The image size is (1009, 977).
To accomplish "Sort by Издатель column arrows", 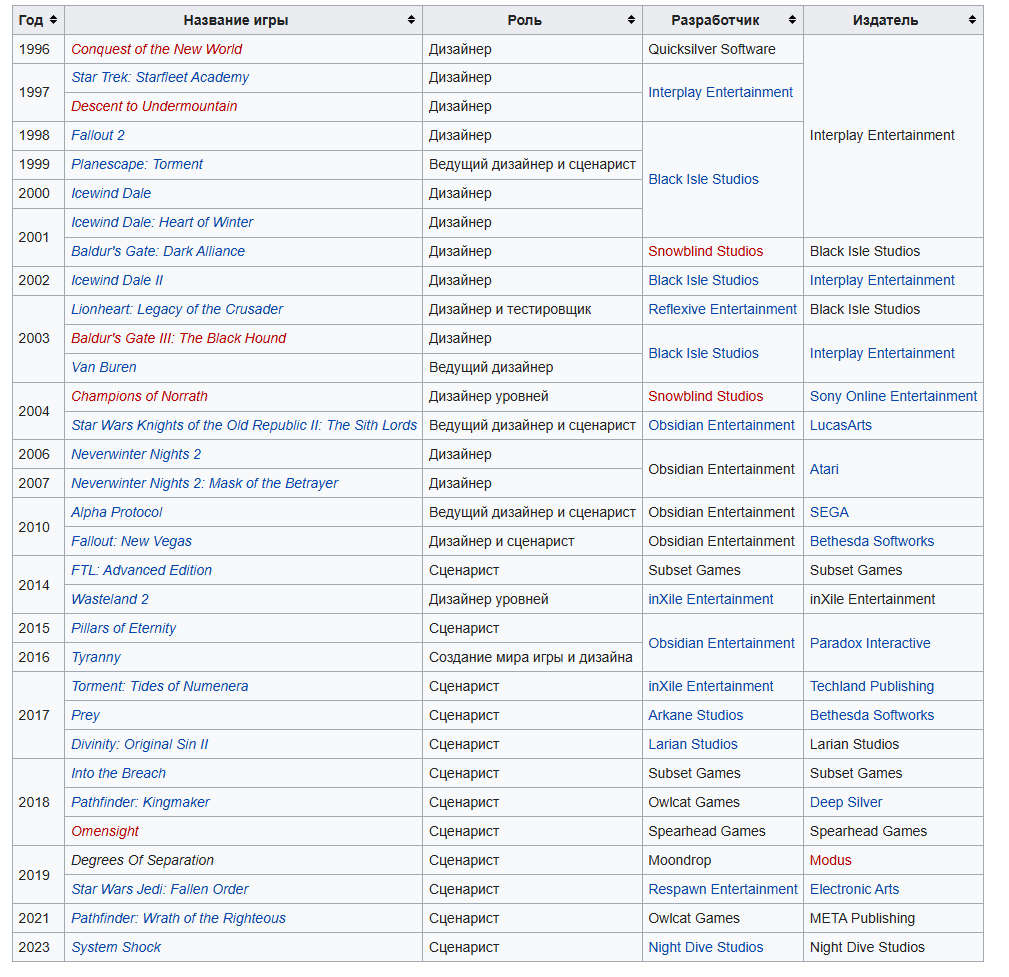I will tap(972, 20).
